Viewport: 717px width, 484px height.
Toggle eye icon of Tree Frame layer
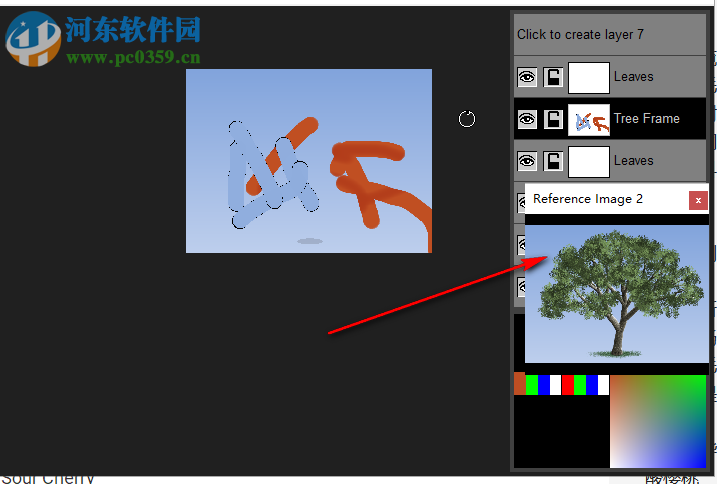[x=527, y=119]
